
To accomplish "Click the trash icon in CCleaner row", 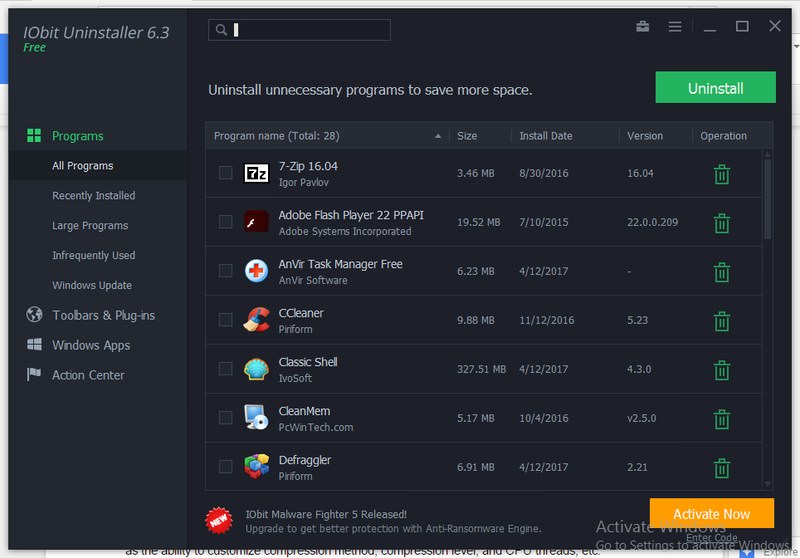I will (721, 321).
